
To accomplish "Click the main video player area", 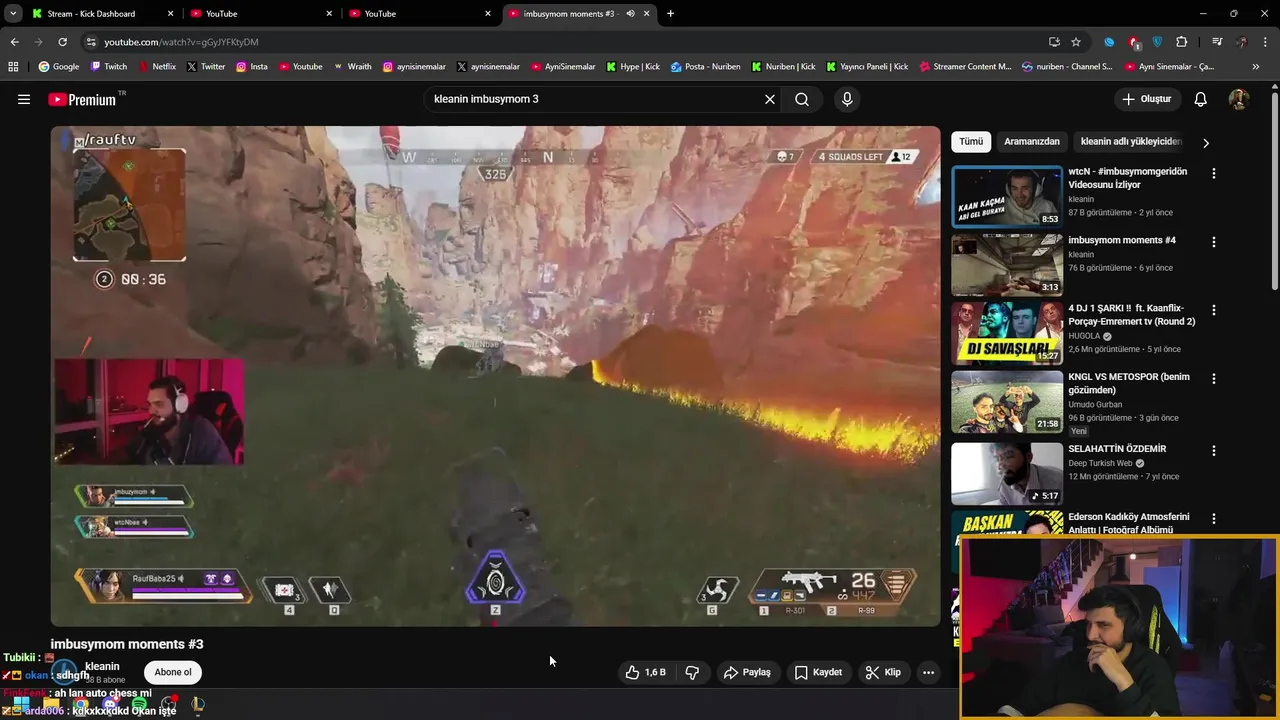I will 496,376.
